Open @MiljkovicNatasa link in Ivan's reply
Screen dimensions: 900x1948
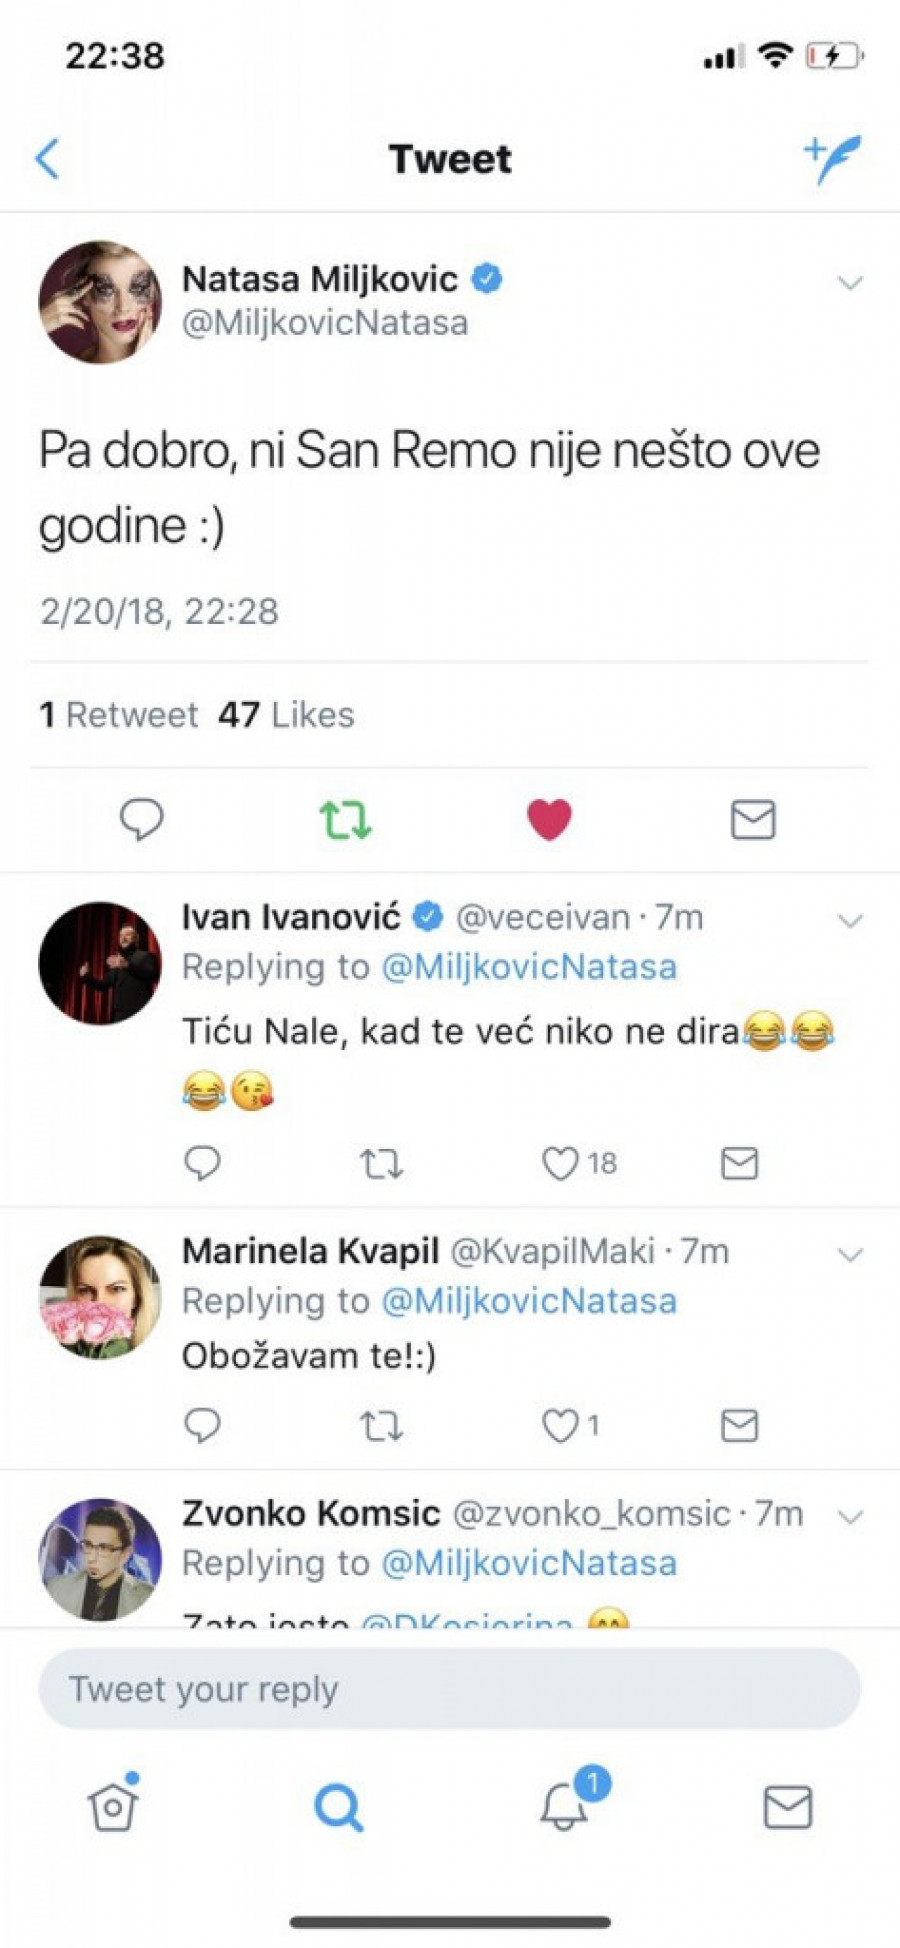pos(529,967)
